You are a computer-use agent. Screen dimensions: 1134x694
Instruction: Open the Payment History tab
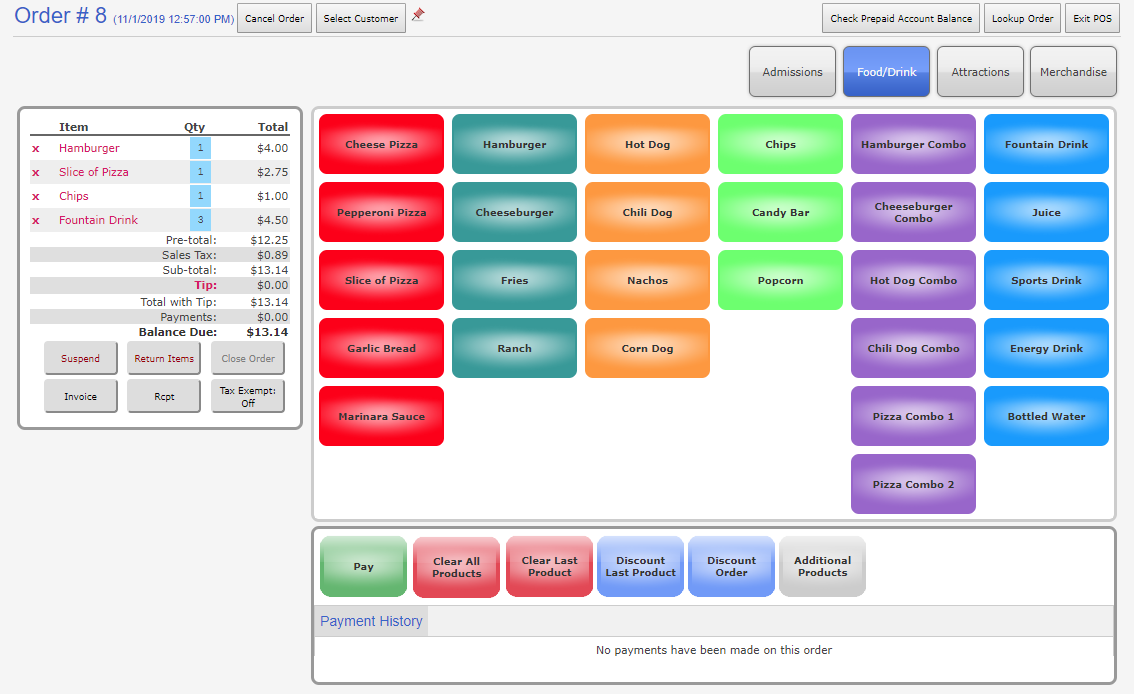point(371,621)
